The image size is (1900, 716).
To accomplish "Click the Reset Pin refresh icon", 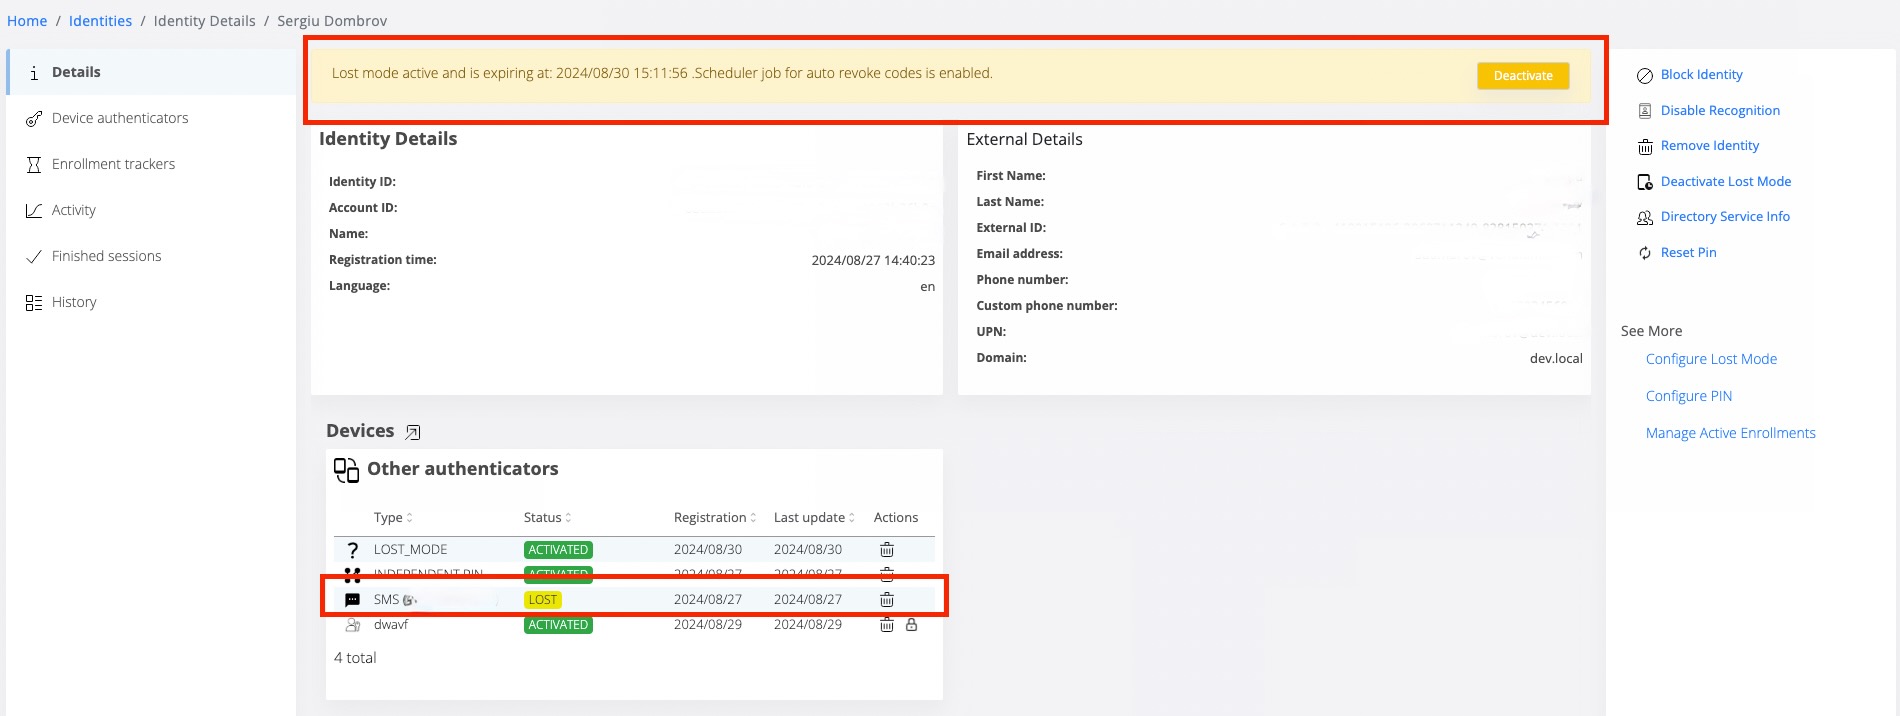I will [1644, 253].
